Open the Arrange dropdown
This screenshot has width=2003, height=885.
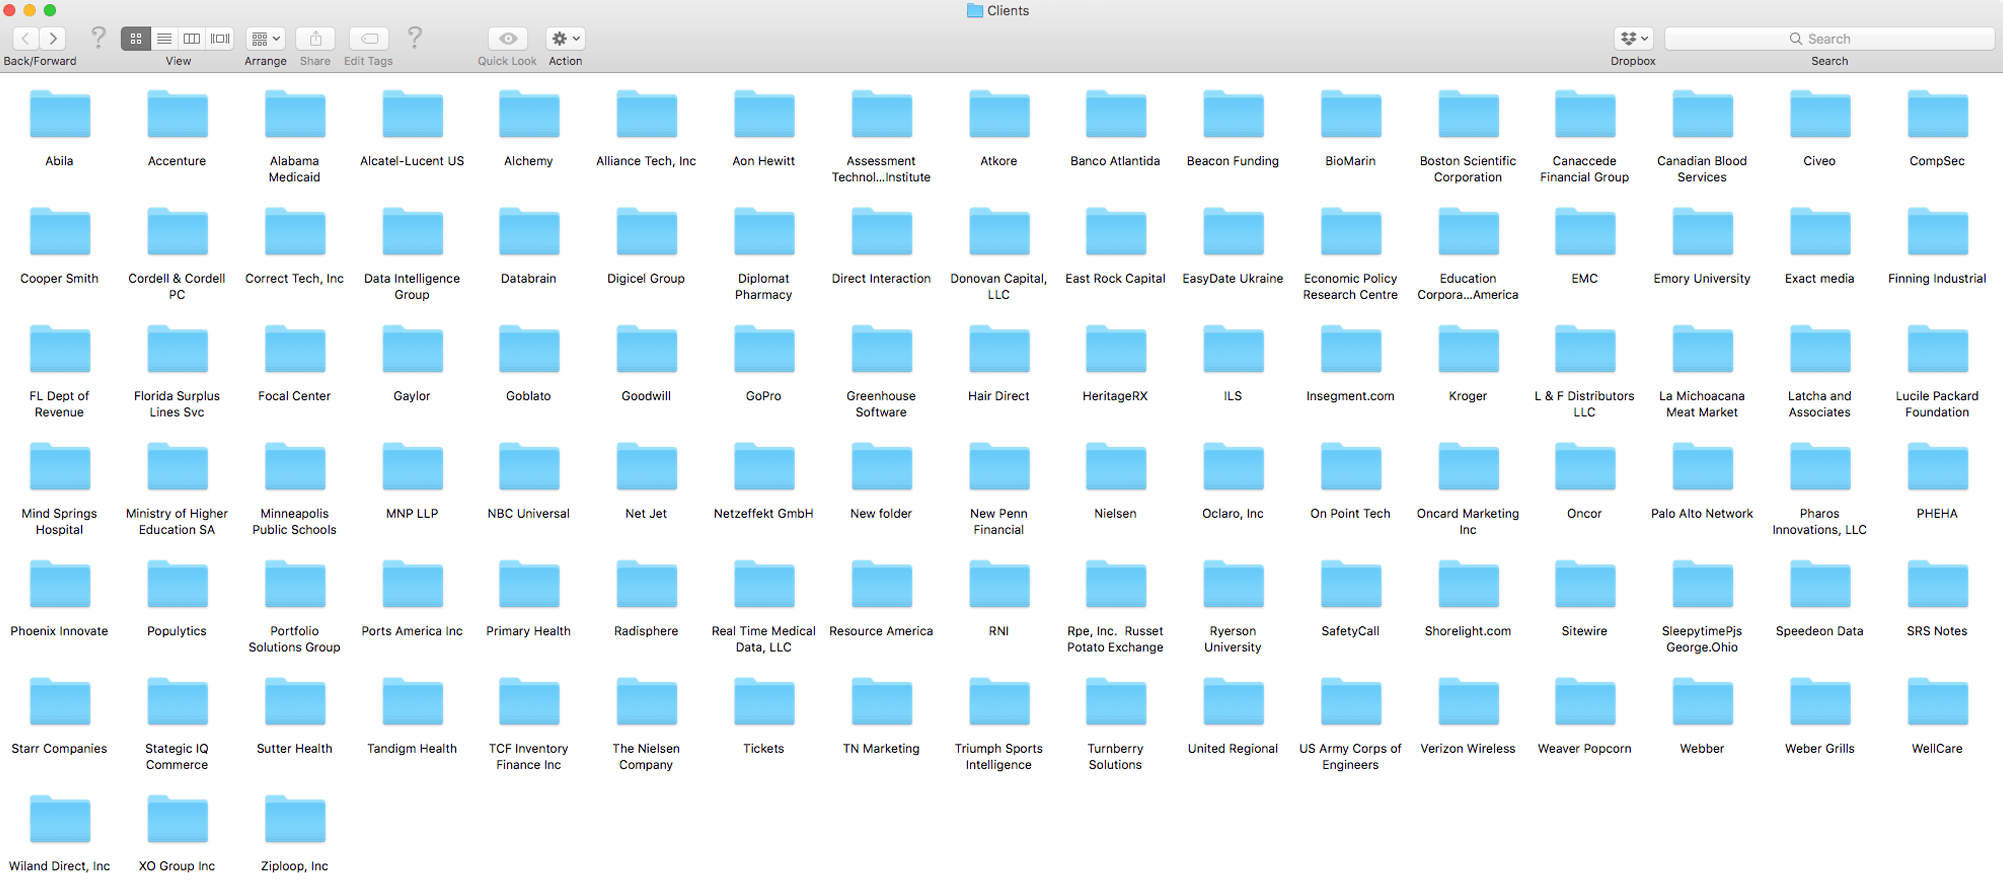click(266, 38)
